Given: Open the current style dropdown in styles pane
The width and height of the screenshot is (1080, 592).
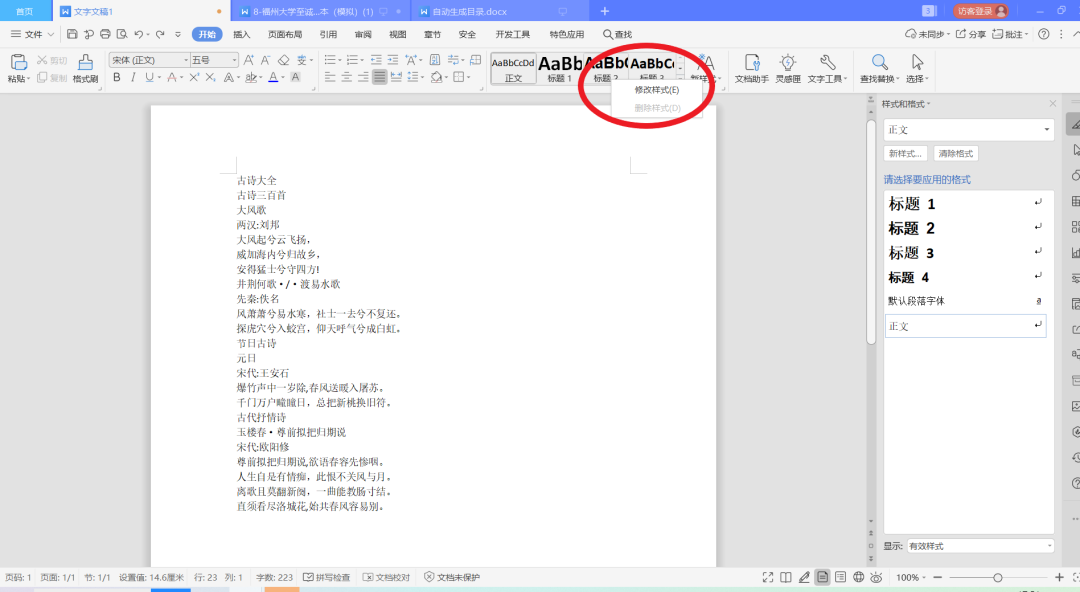Looking at the screenshot, I should click(x=1046, y=130).
